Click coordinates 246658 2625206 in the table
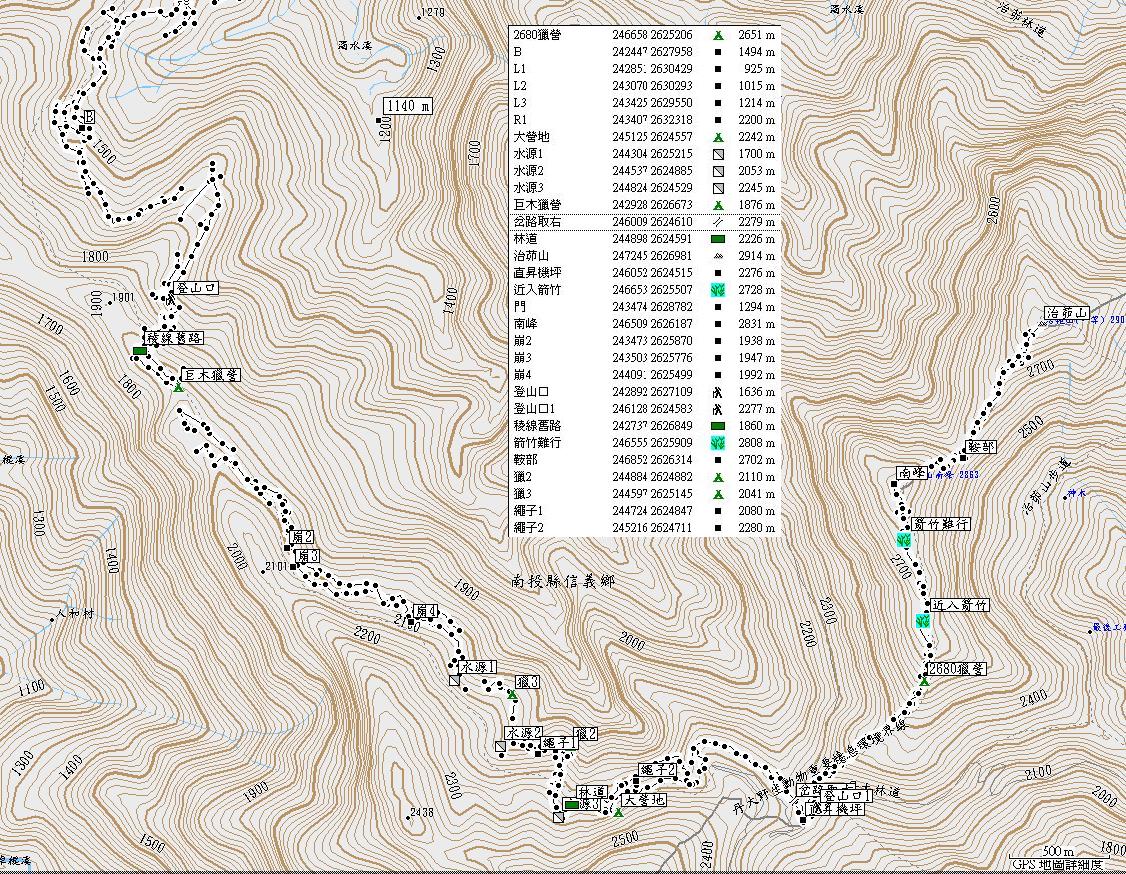The image size is (1126, 874). (x=652, y=35)
